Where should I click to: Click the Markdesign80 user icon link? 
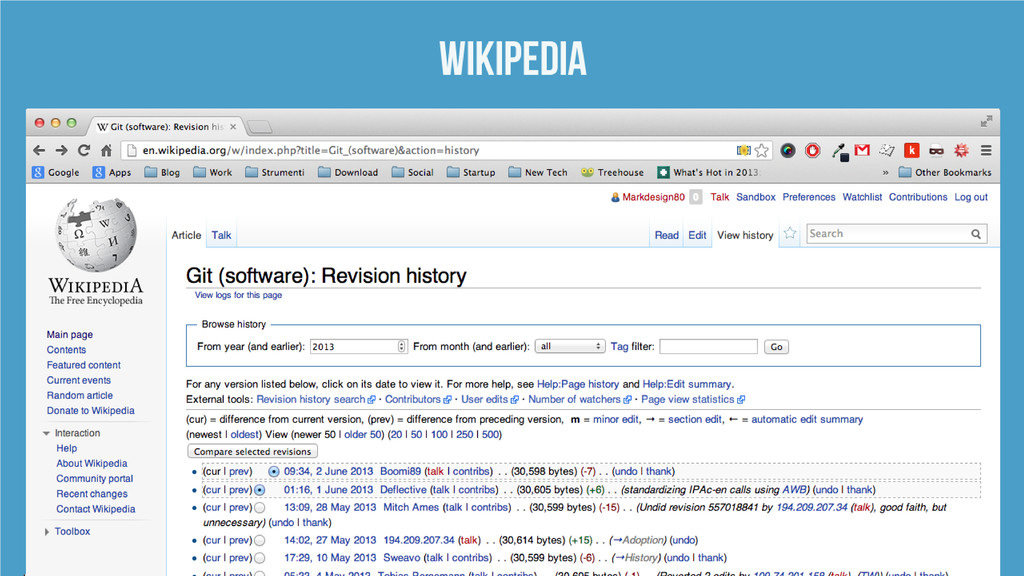point(615,197)
